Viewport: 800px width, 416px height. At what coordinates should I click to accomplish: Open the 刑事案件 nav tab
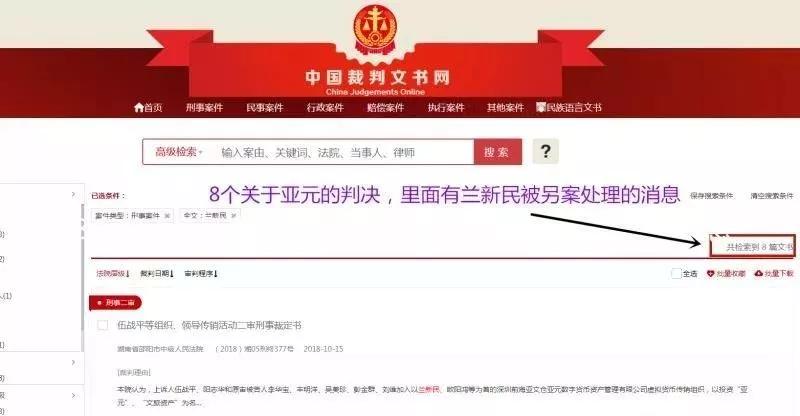(204, 108)
